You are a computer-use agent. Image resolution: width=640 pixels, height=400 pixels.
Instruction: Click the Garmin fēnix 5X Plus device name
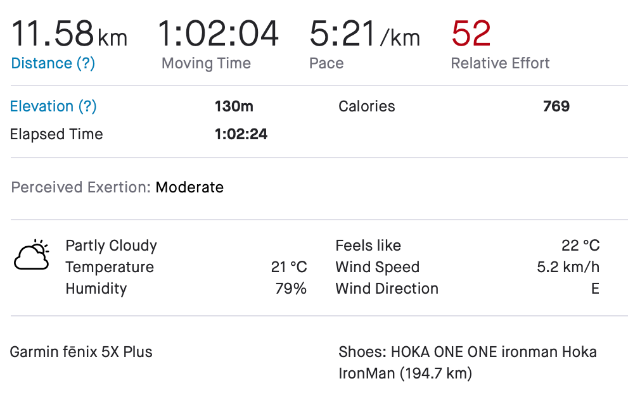tap(81, 352)
